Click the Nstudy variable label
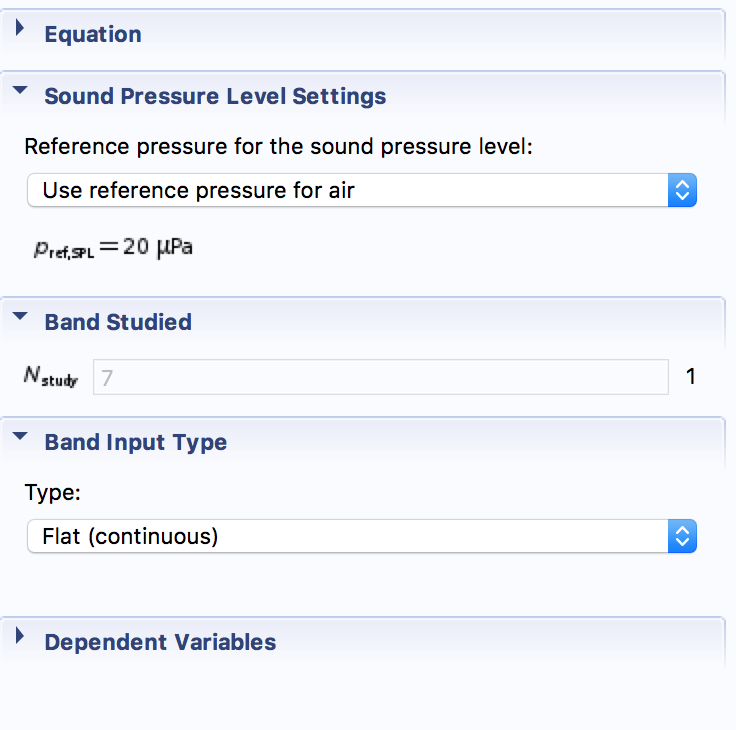736x730 pixels. point(51,377)
